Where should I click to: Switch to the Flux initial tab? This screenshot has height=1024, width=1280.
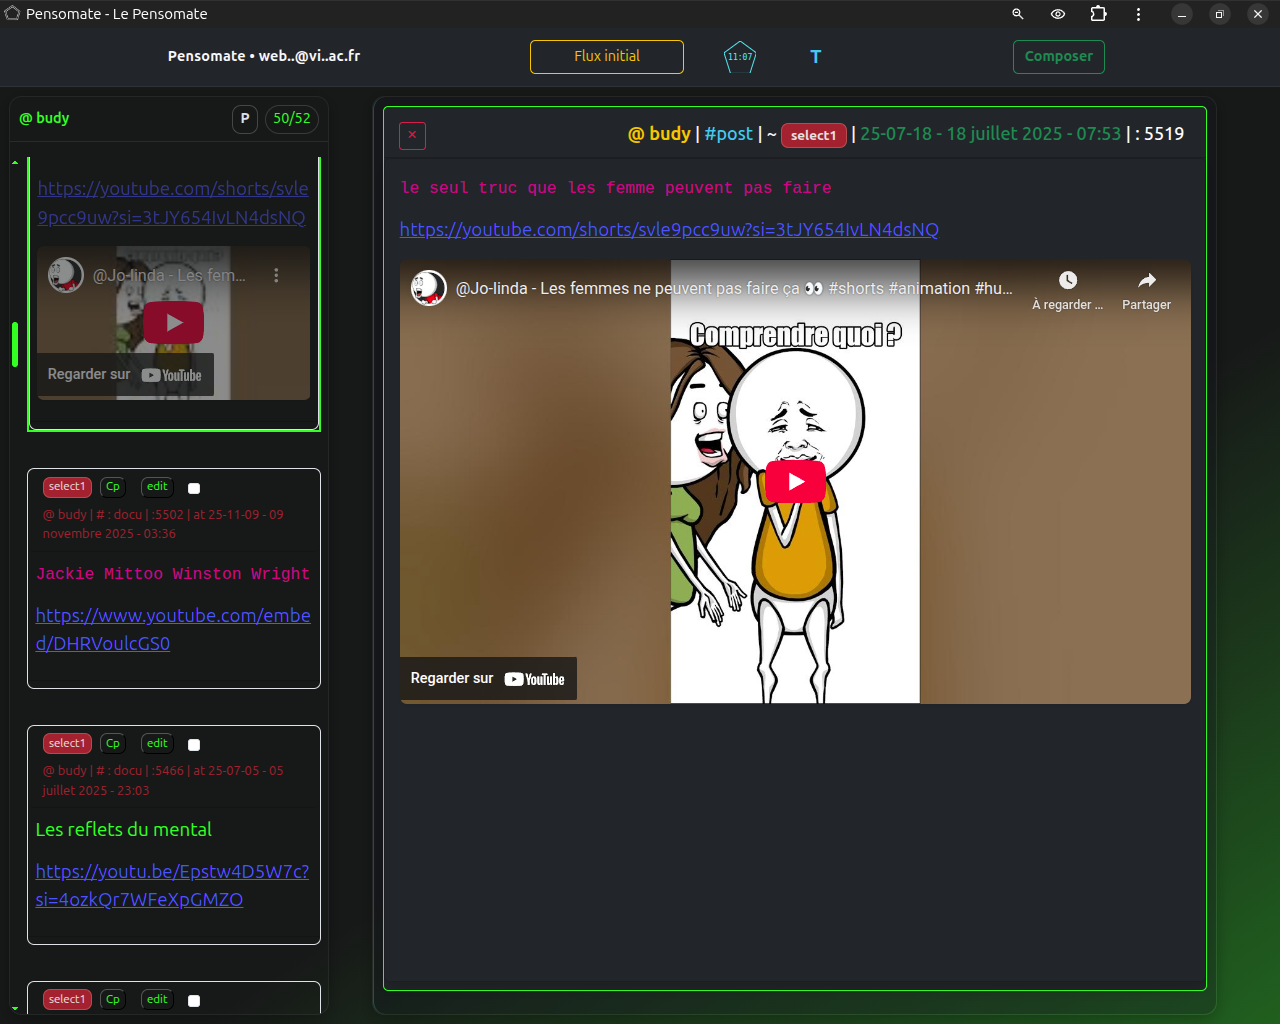pos(606,57)
